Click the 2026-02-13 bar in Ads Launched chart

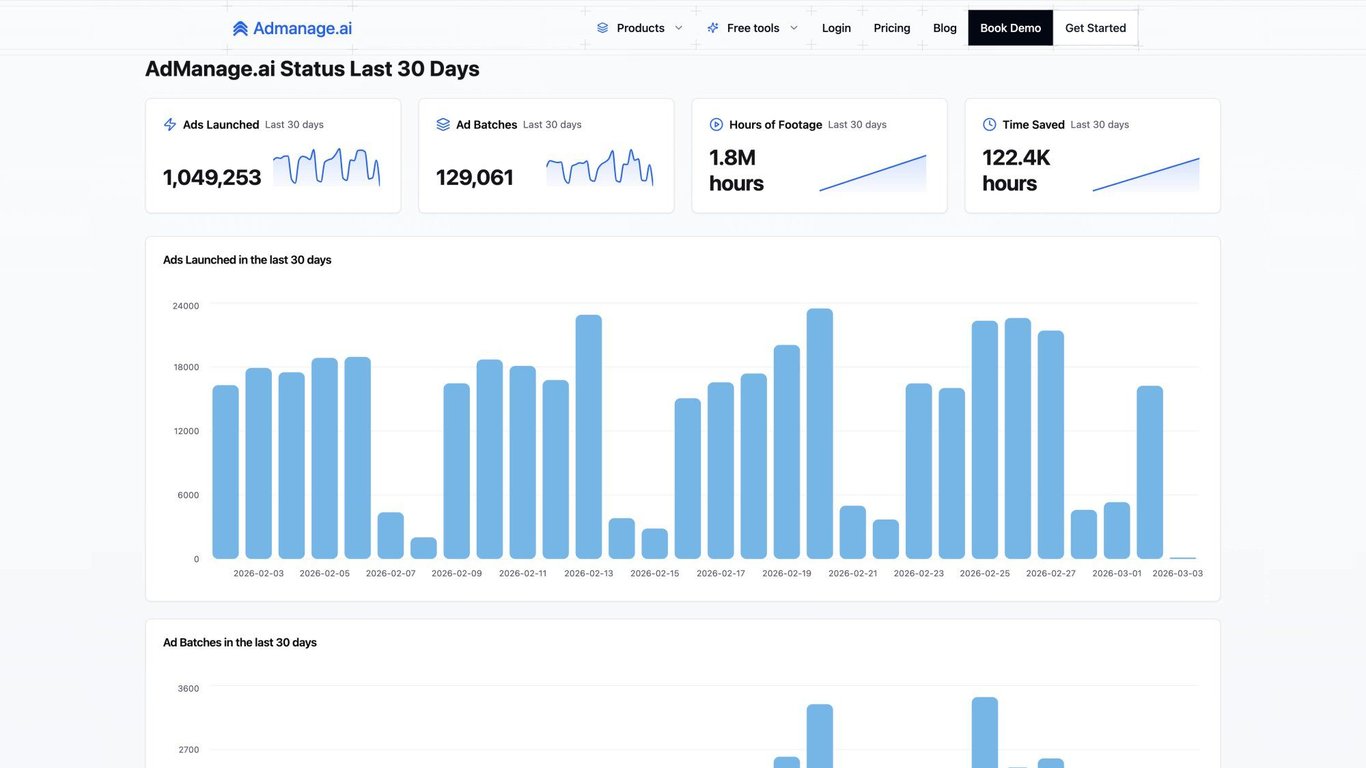coord(589,437)
